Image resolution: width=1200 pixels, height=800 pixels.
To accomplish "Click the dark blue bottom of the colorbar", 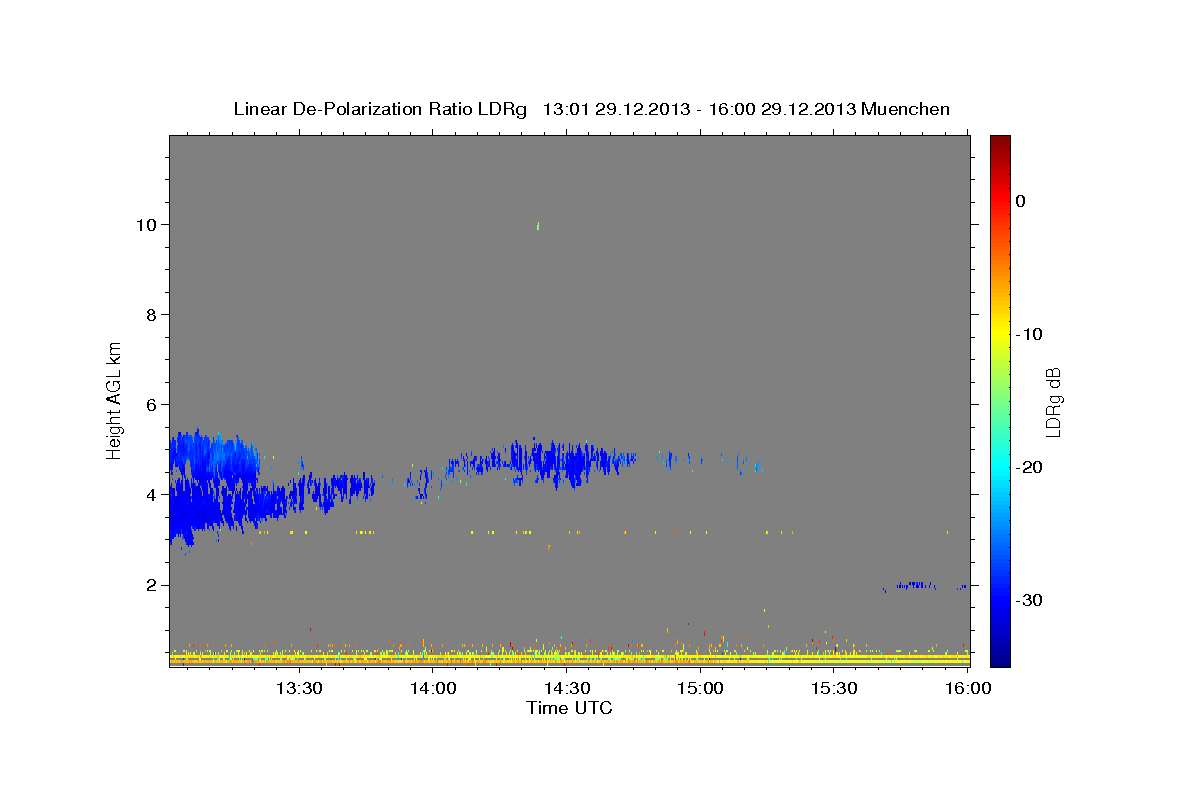I will (1000, 655).
